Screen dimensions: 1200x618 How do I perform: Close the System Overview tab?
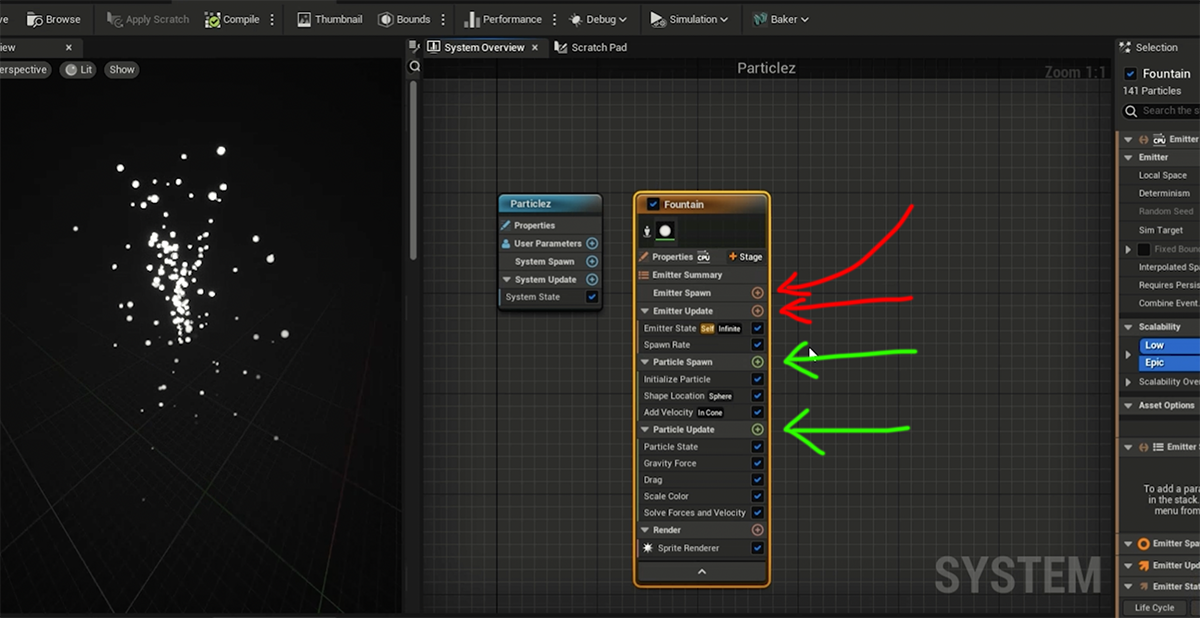tap(535, 47)
